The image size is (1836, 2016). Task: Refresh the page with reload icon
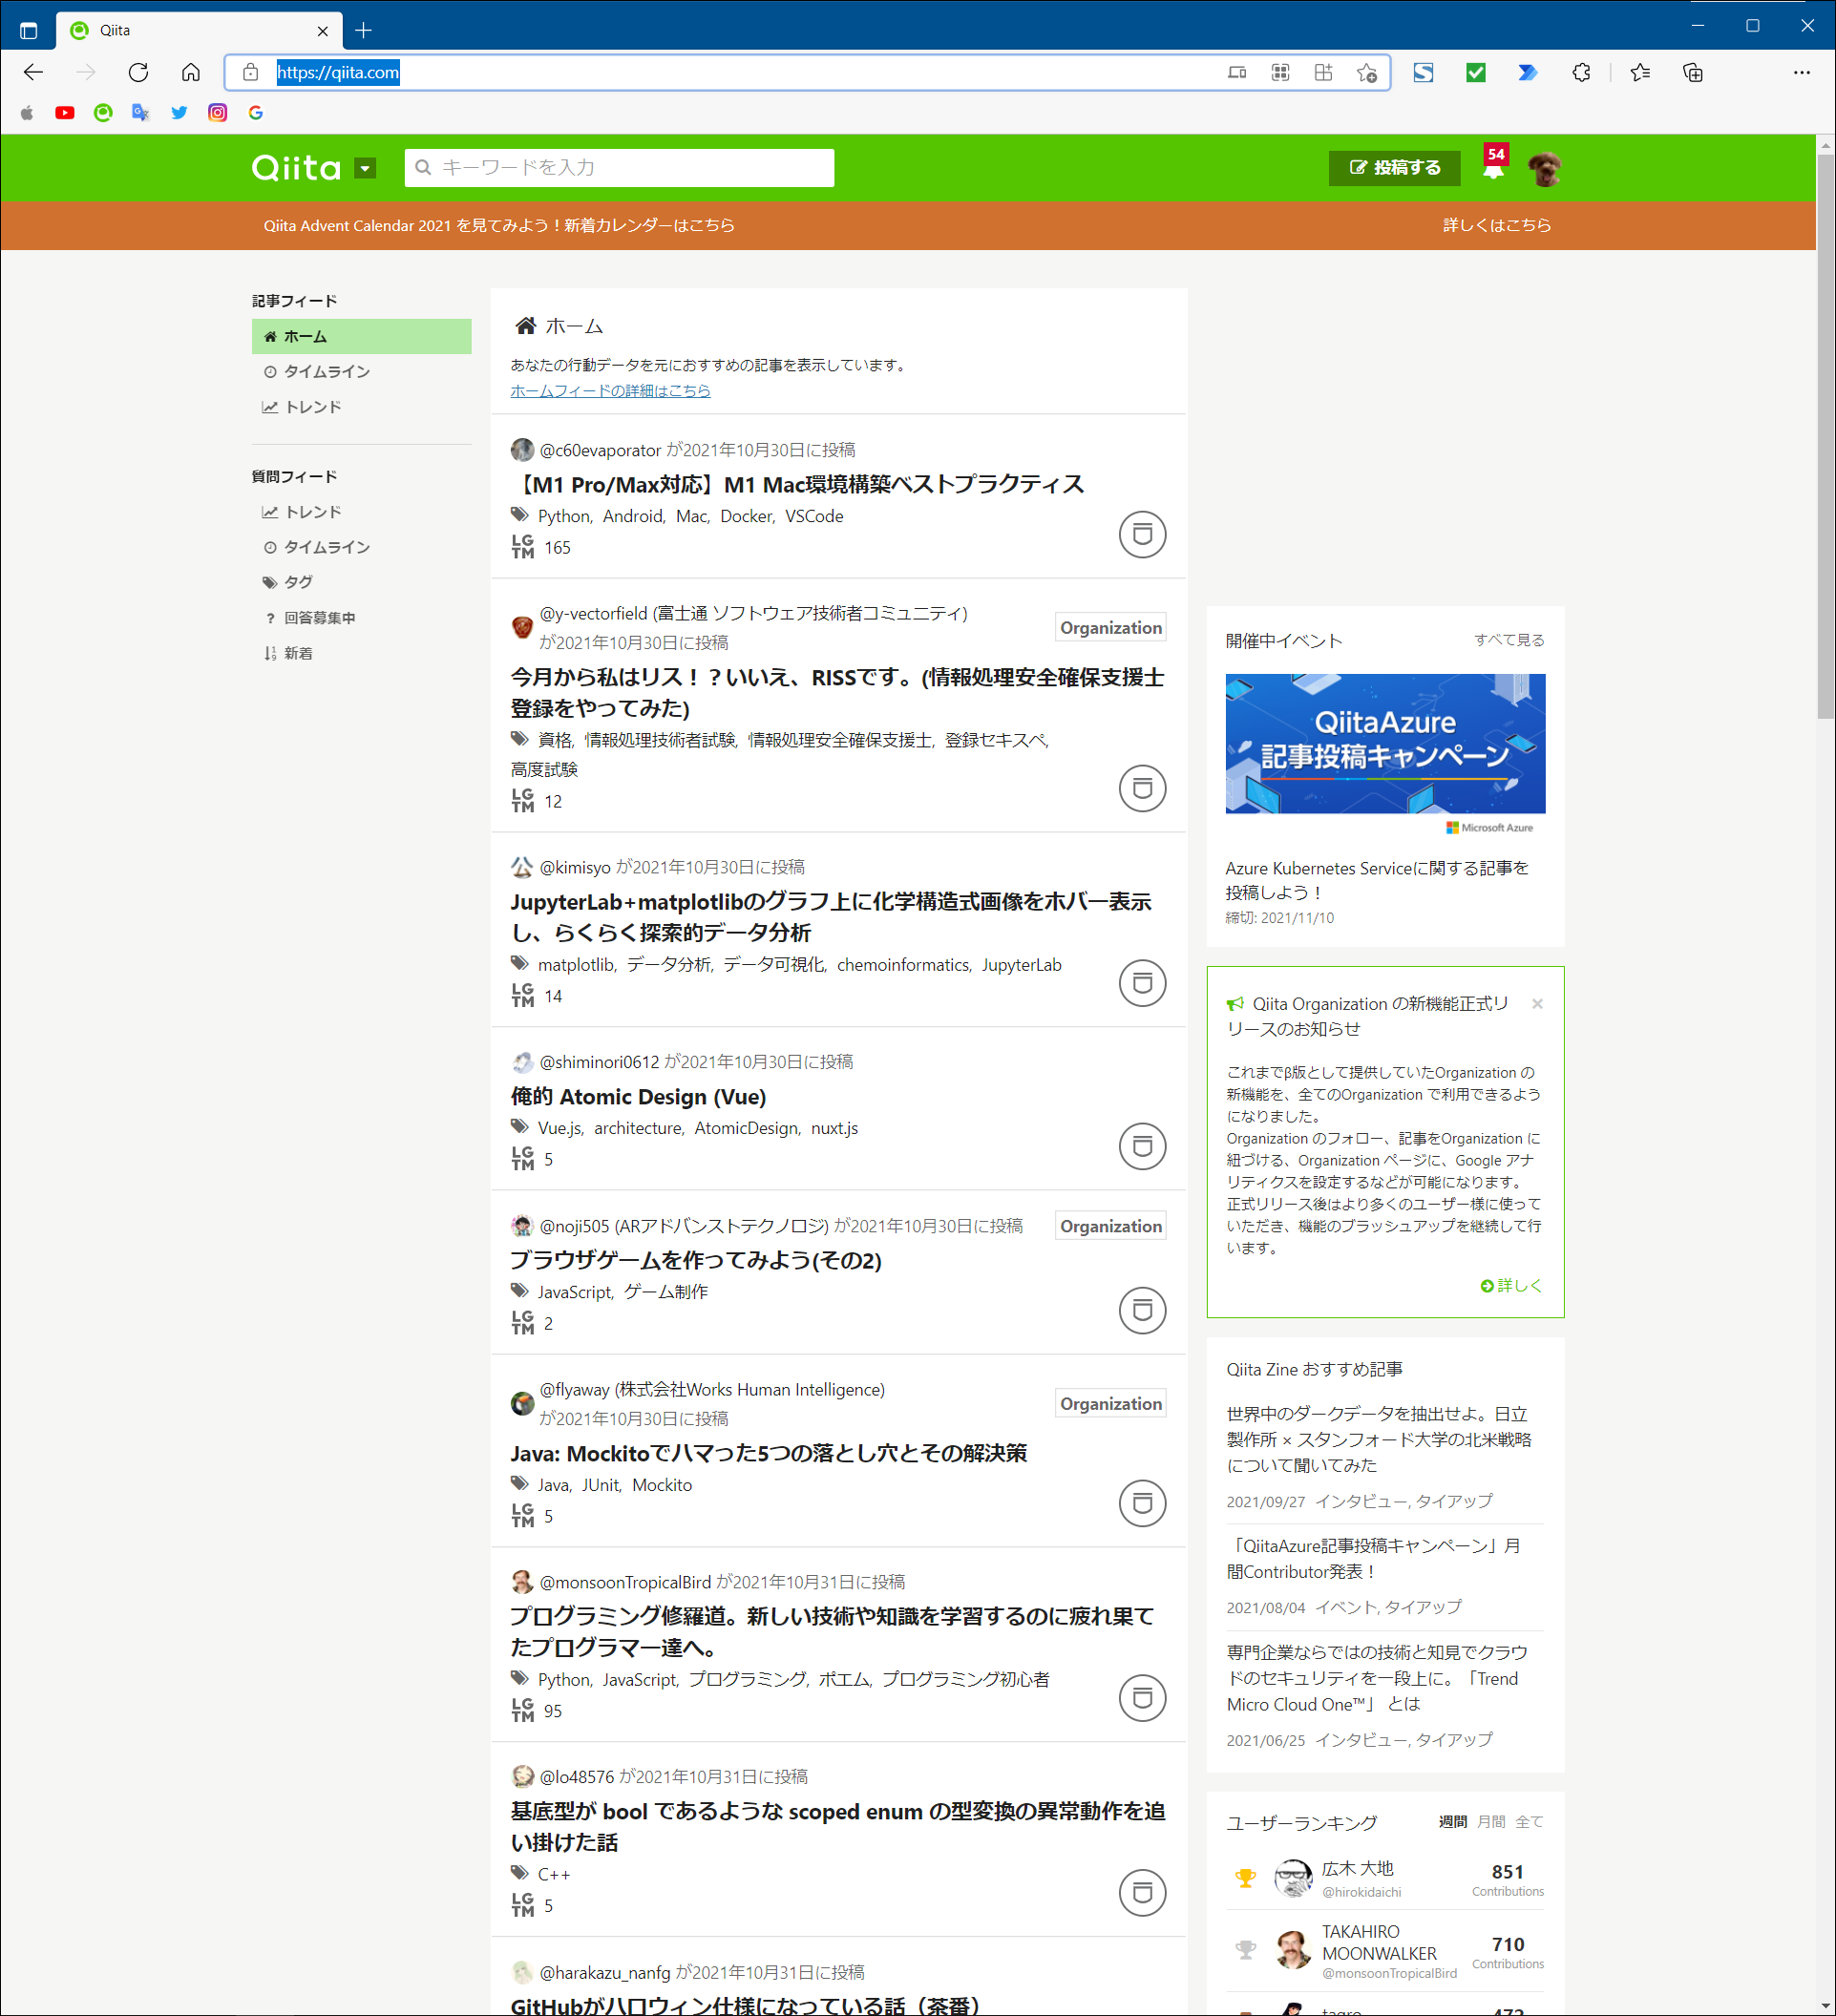(x=138, y=72)
